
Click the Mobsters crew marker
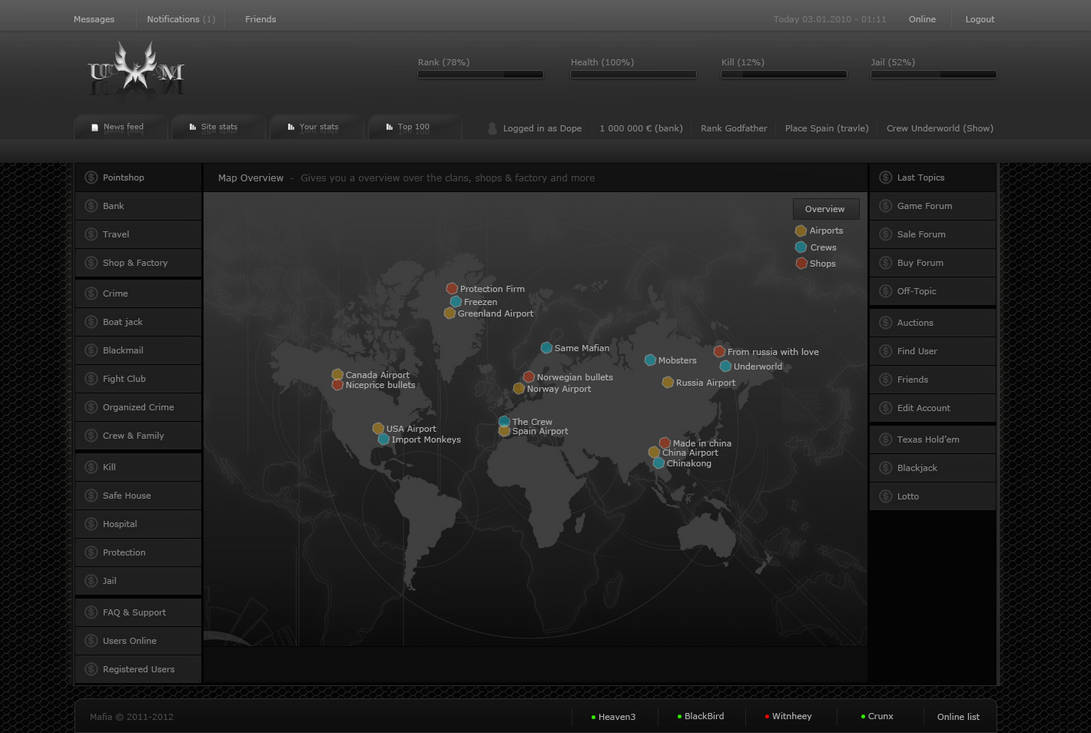(650, 360)
